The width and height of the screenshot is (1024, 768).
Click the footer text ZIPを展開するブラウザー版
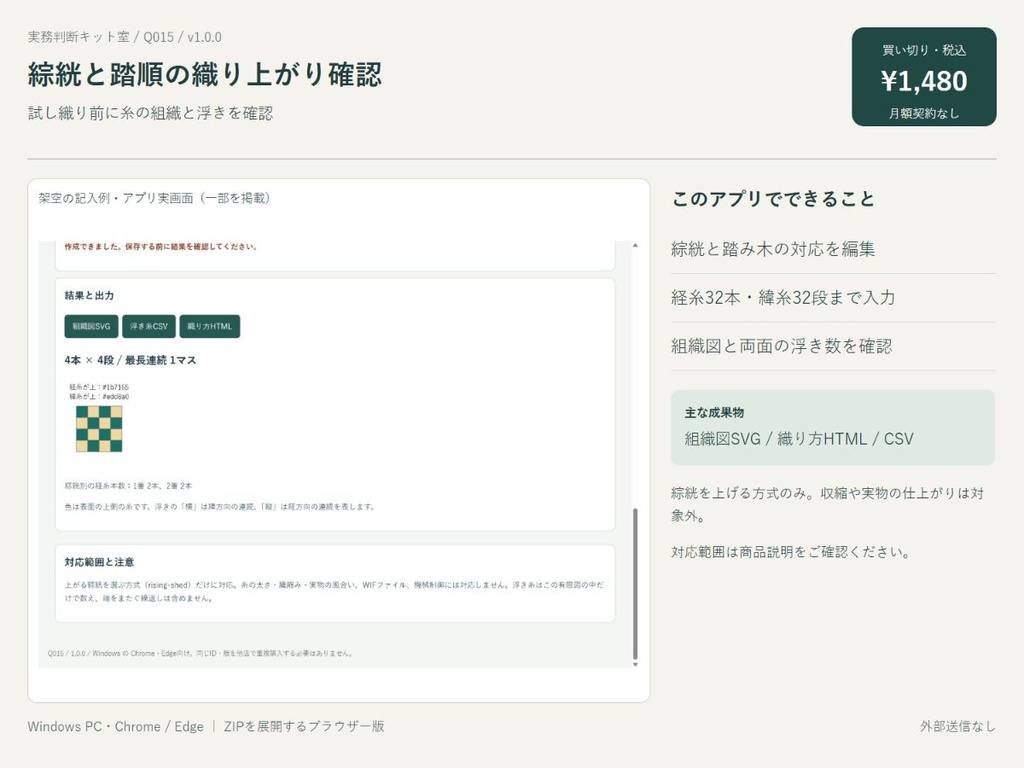click(304, 726)
